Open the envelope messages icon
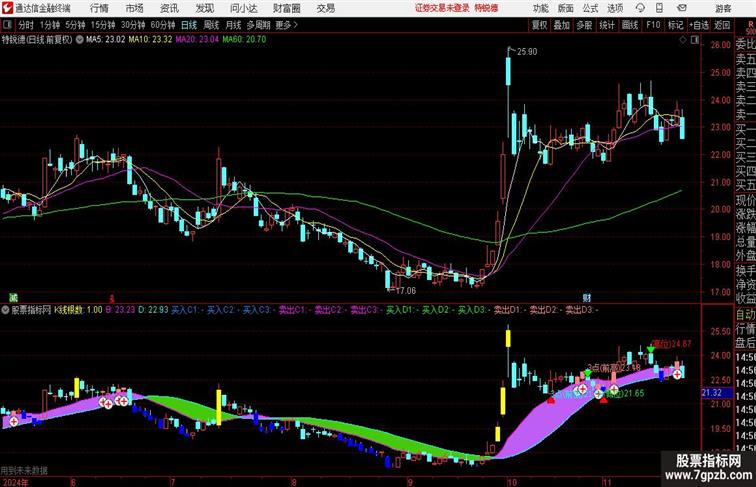 (x=682, y=8)
